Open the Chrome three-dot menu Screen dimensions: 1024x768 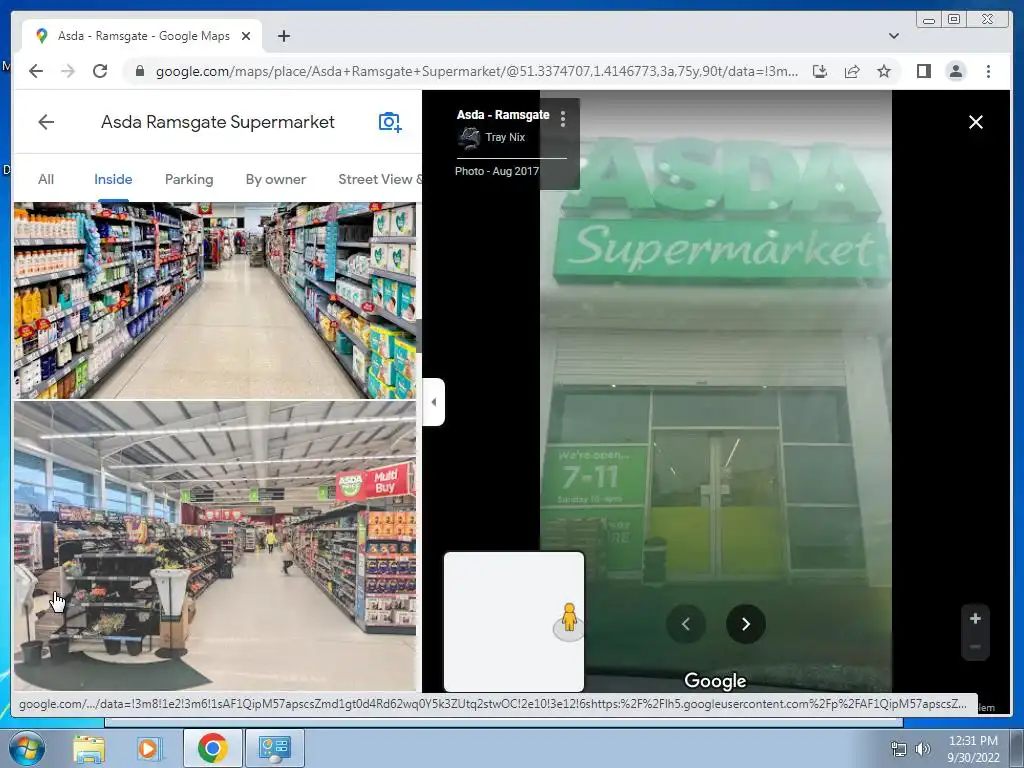988,71
